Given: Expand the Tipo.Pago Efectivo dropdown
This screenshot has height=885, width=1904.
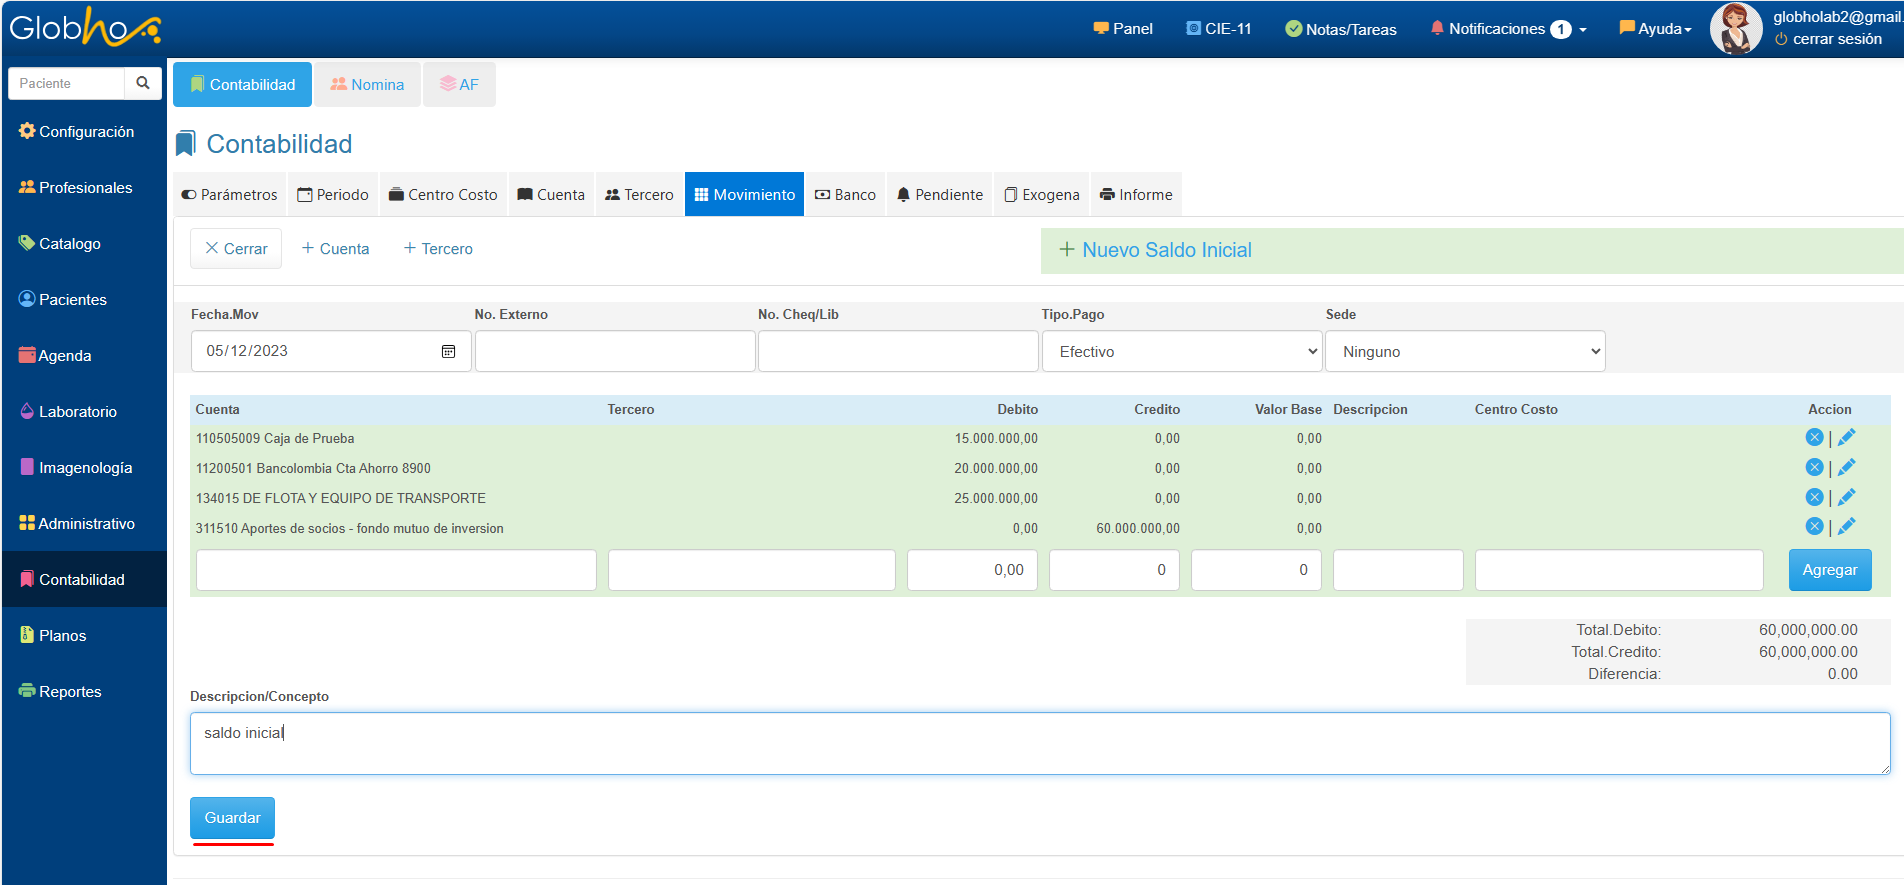Looking at the screenshot, I should (1182, 352).
